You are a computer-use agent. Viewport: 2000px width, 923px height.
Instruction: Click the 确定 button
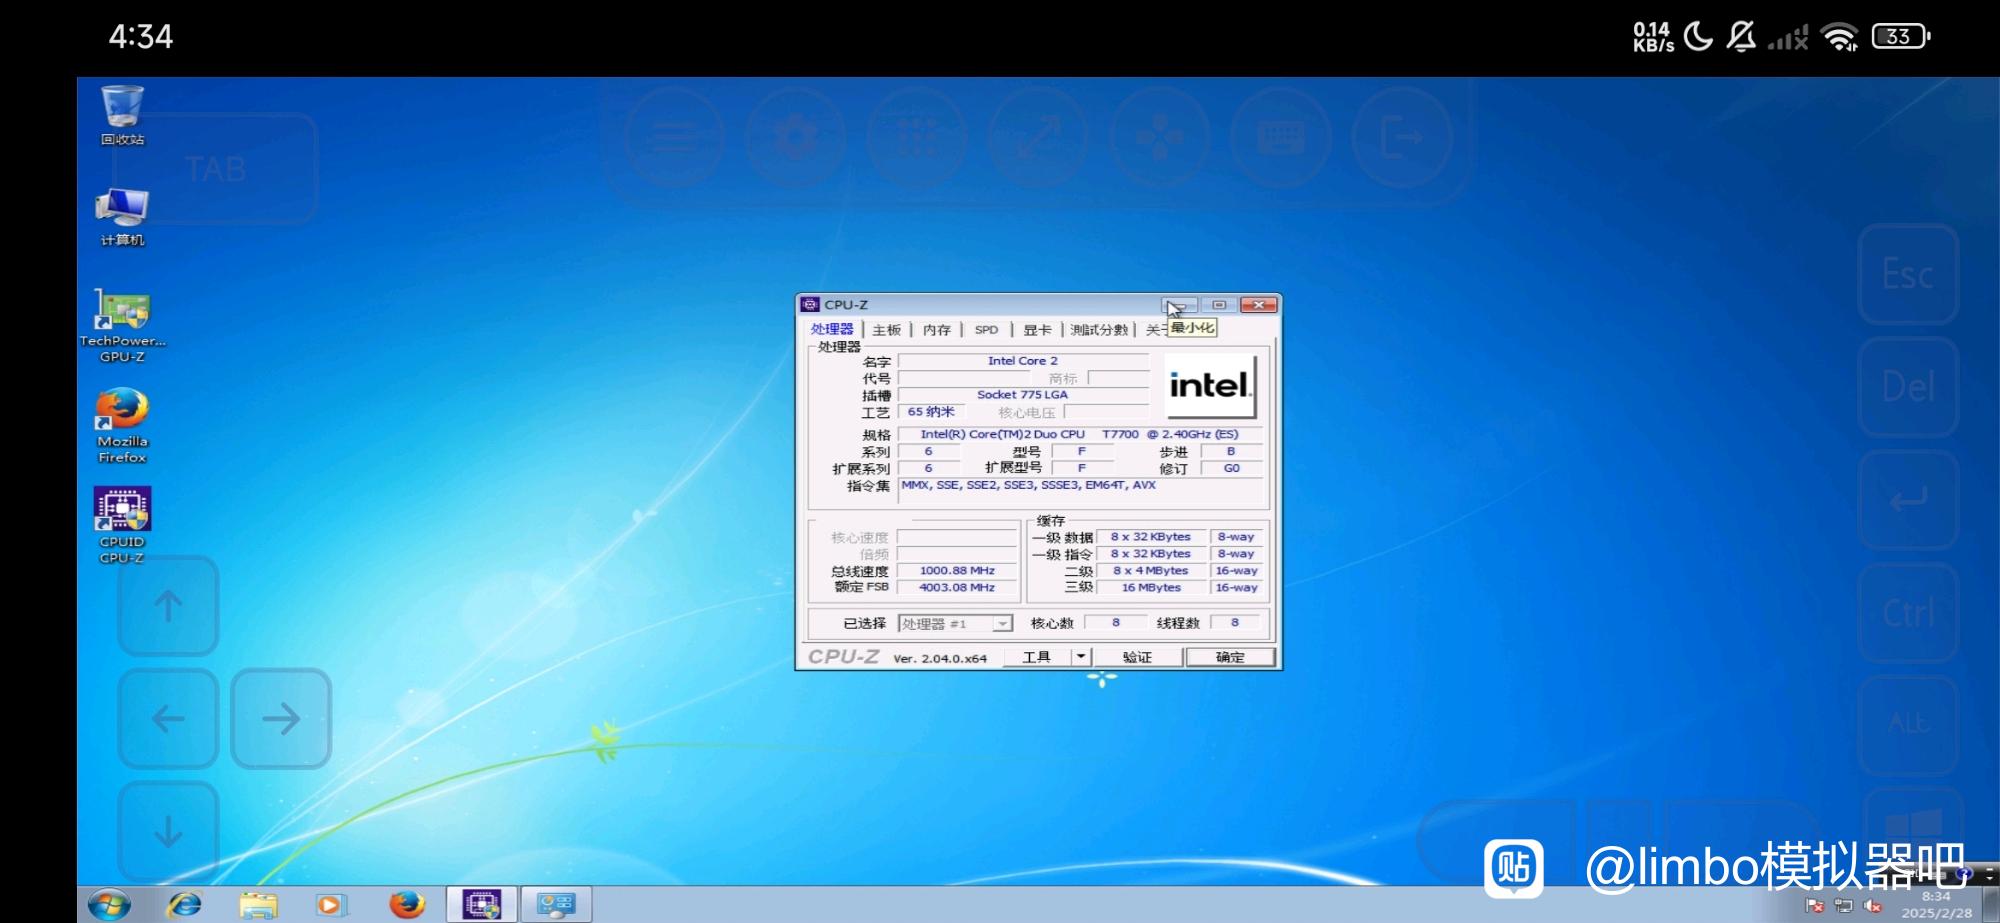click(x=1230, y=657)
